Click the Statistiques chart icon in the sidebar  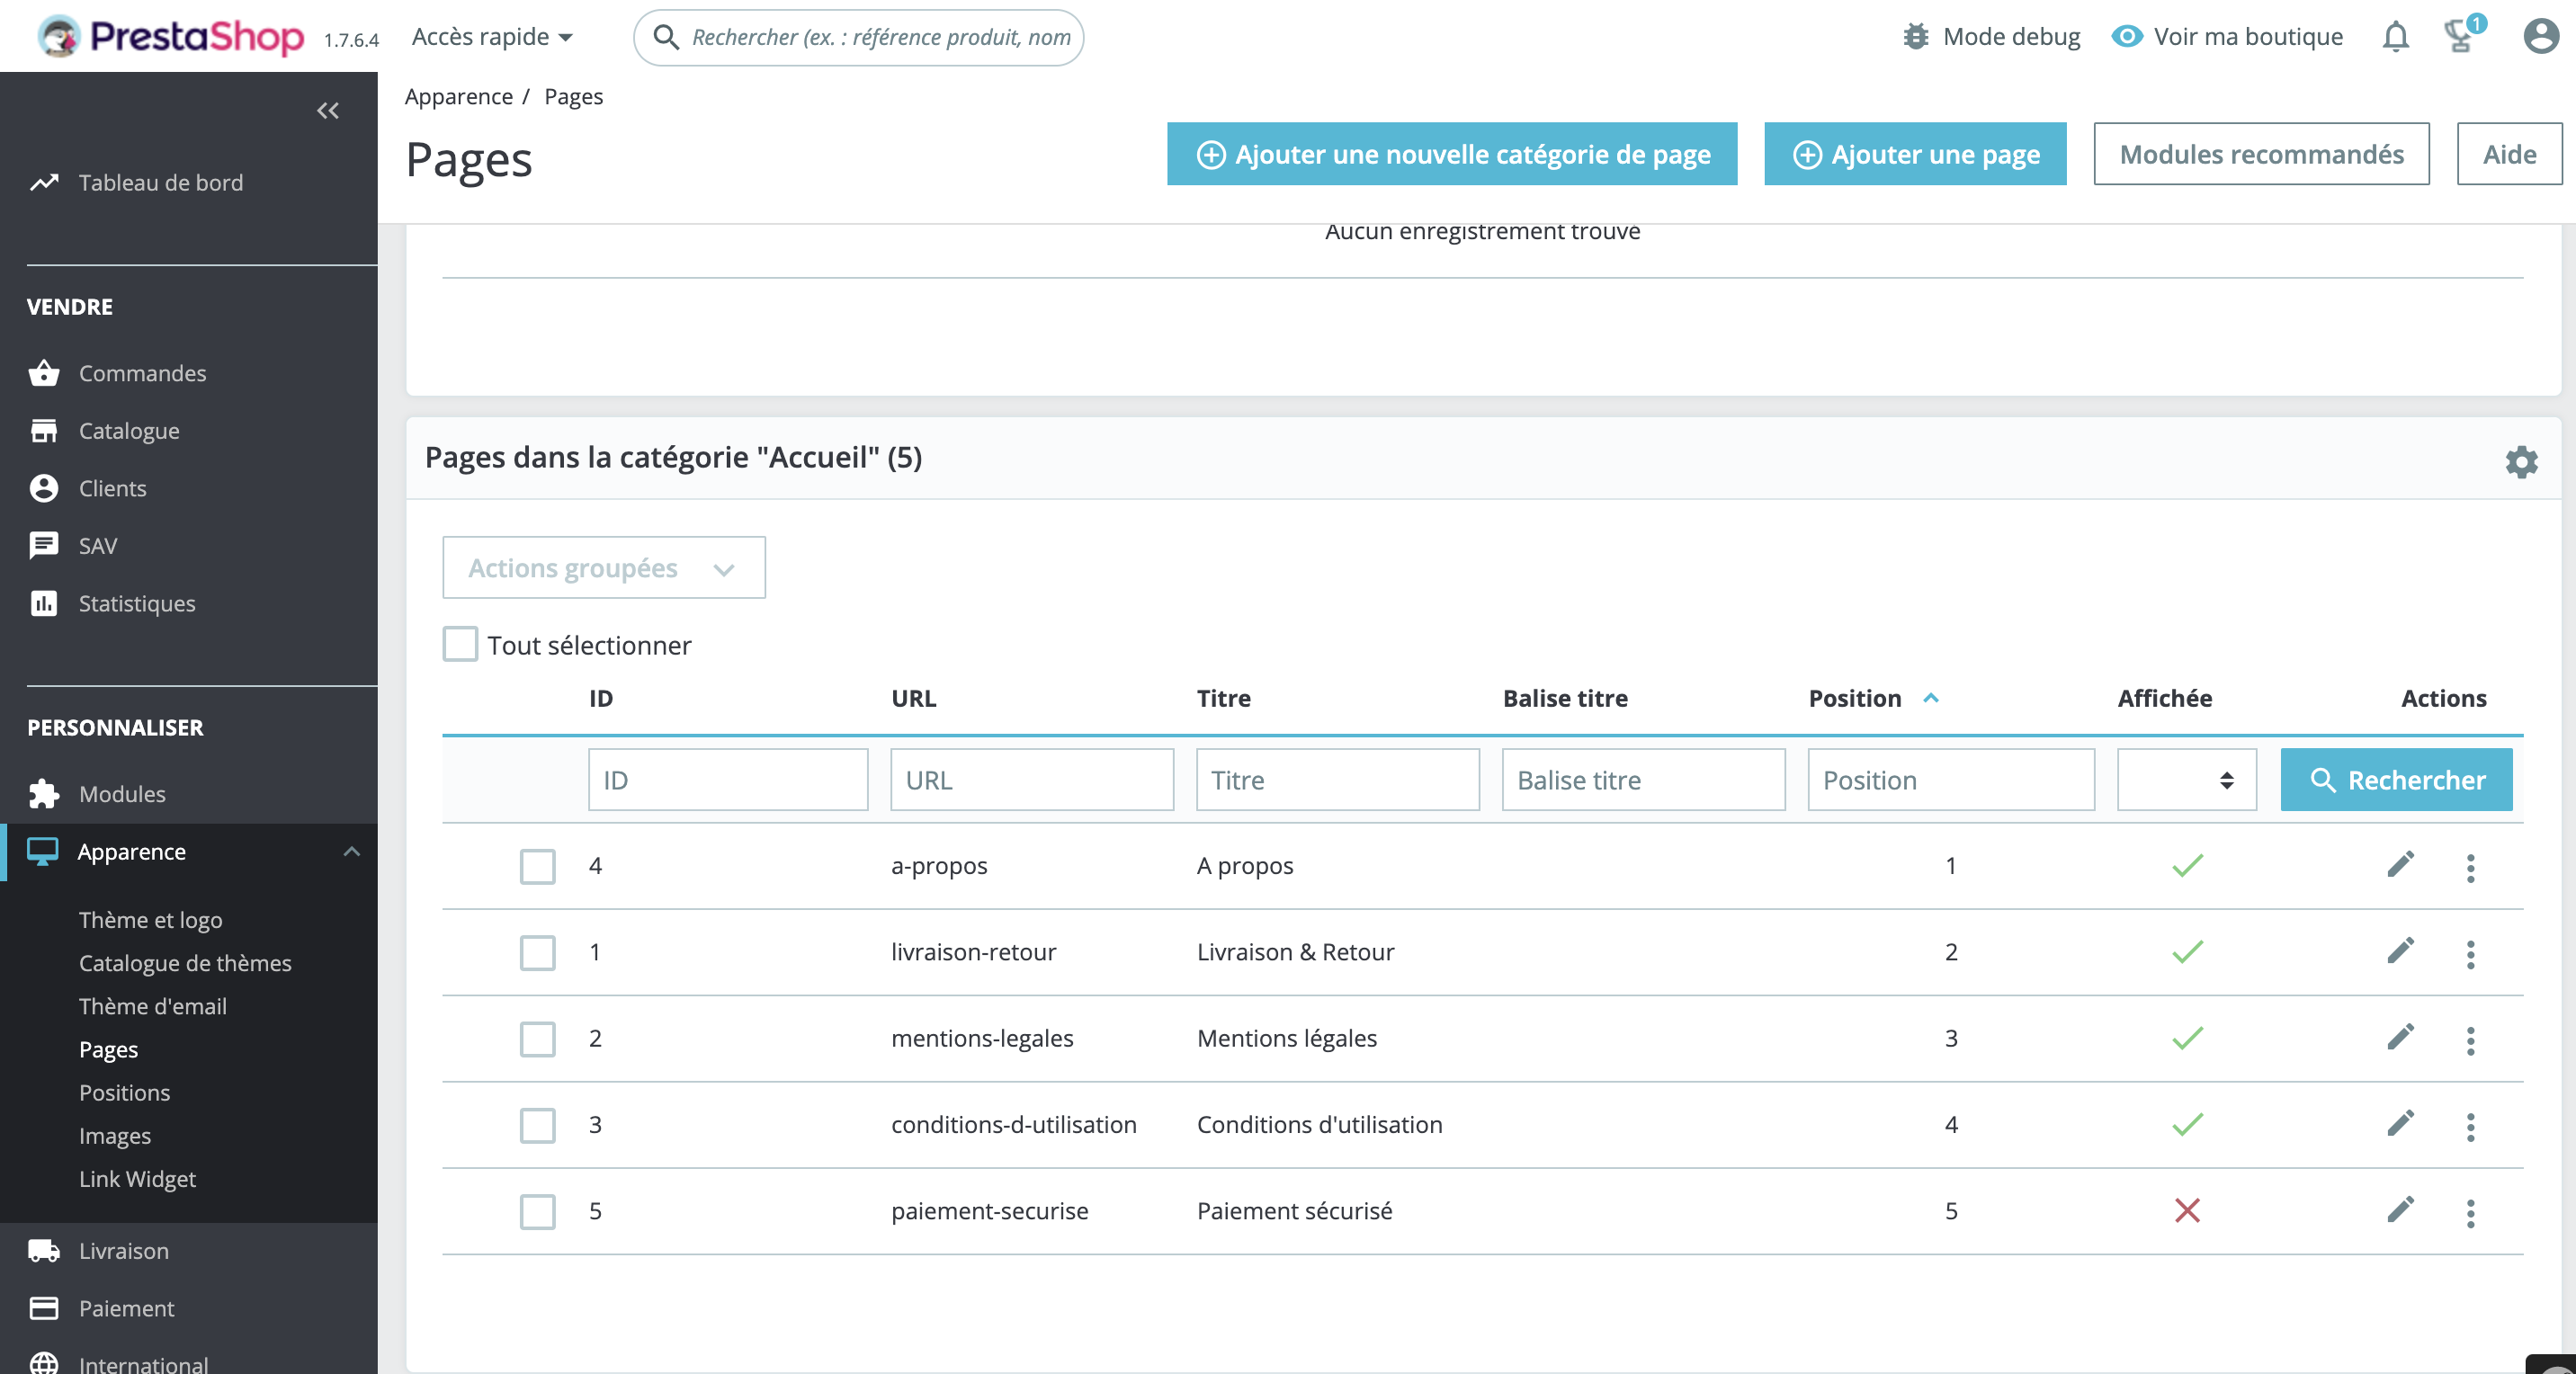tap(44, 603)
